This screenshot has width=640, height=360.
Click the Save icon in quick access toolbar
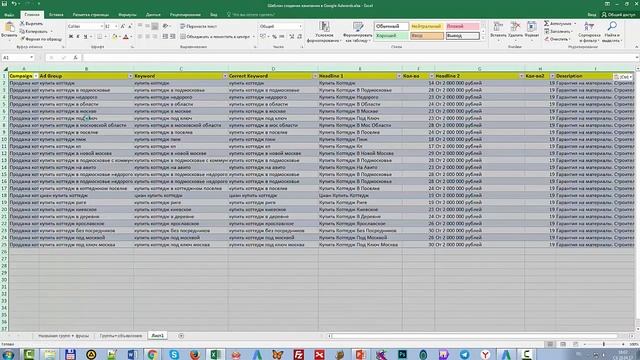point(4,4)
